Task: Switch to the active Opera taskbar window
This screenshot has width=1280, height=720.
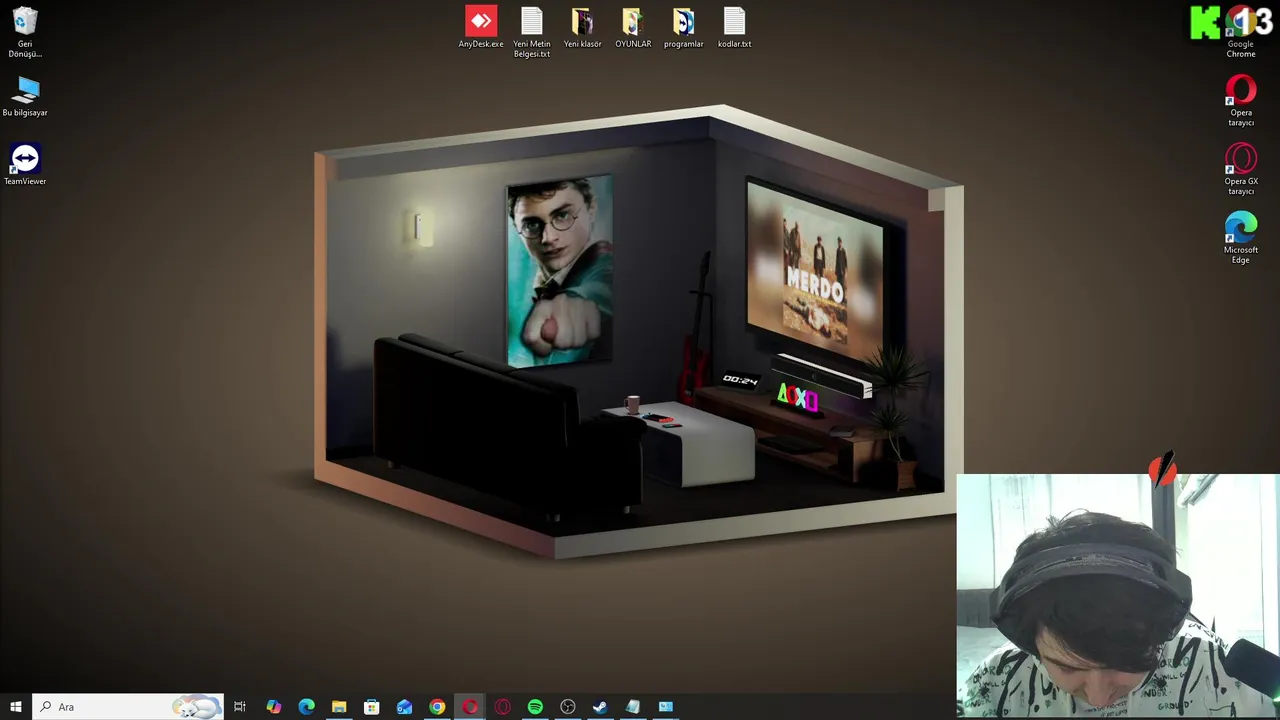Action: tap(470, 707)
